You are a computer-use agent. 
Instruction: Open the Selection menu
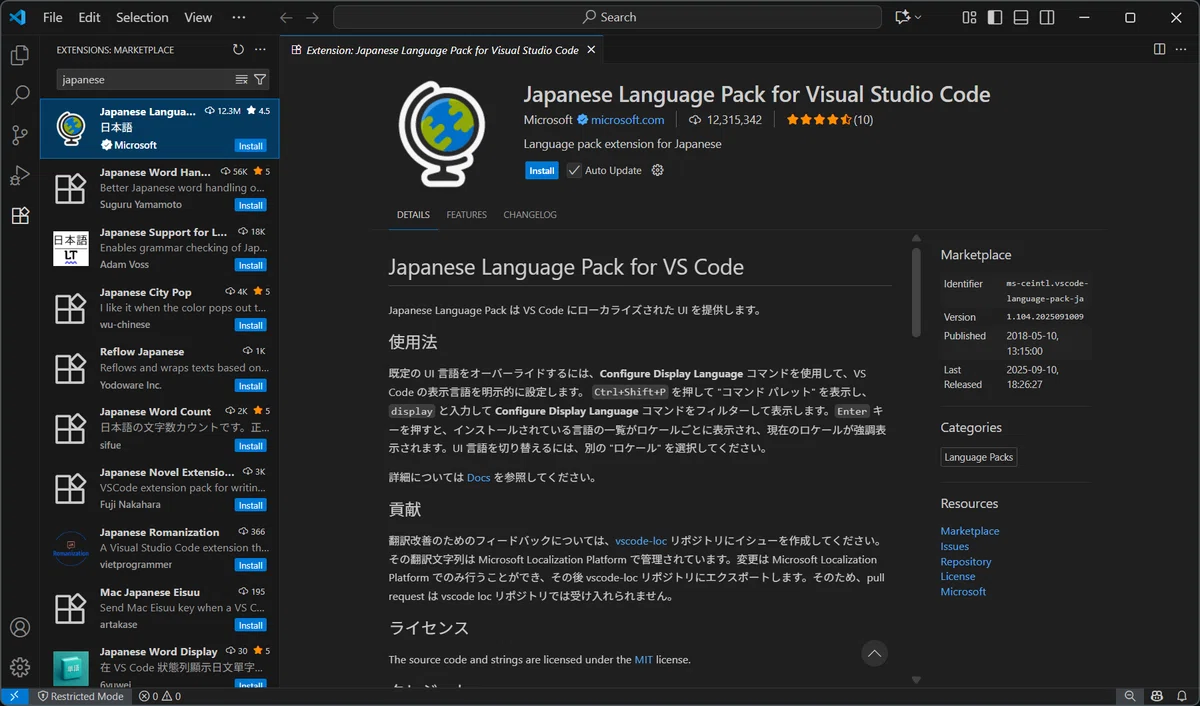click(142, 17)
